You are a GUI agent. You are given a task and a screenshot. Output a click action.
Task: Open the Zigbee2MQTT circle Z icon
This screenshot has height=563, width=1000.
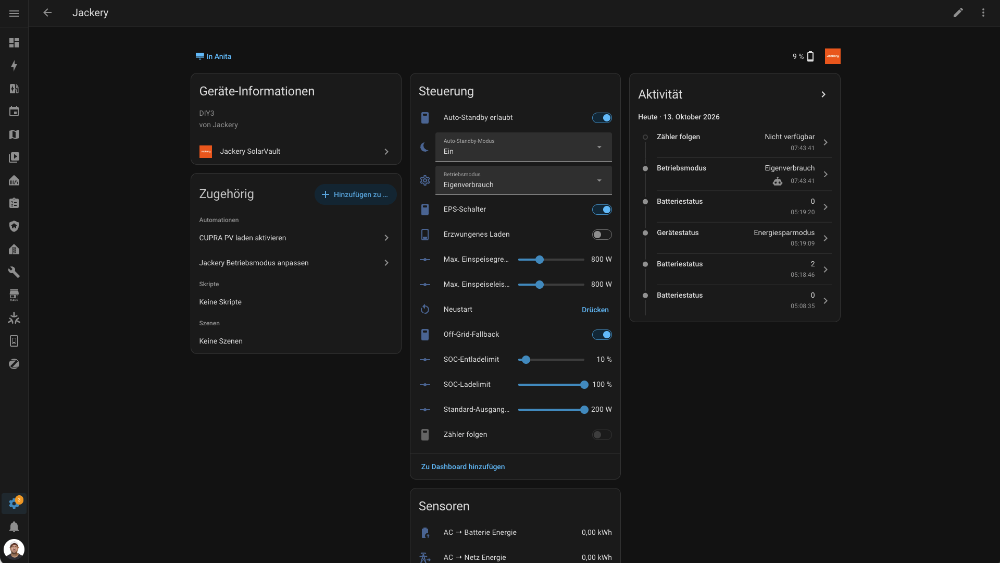pyautogui.click(x=14, y=364)
